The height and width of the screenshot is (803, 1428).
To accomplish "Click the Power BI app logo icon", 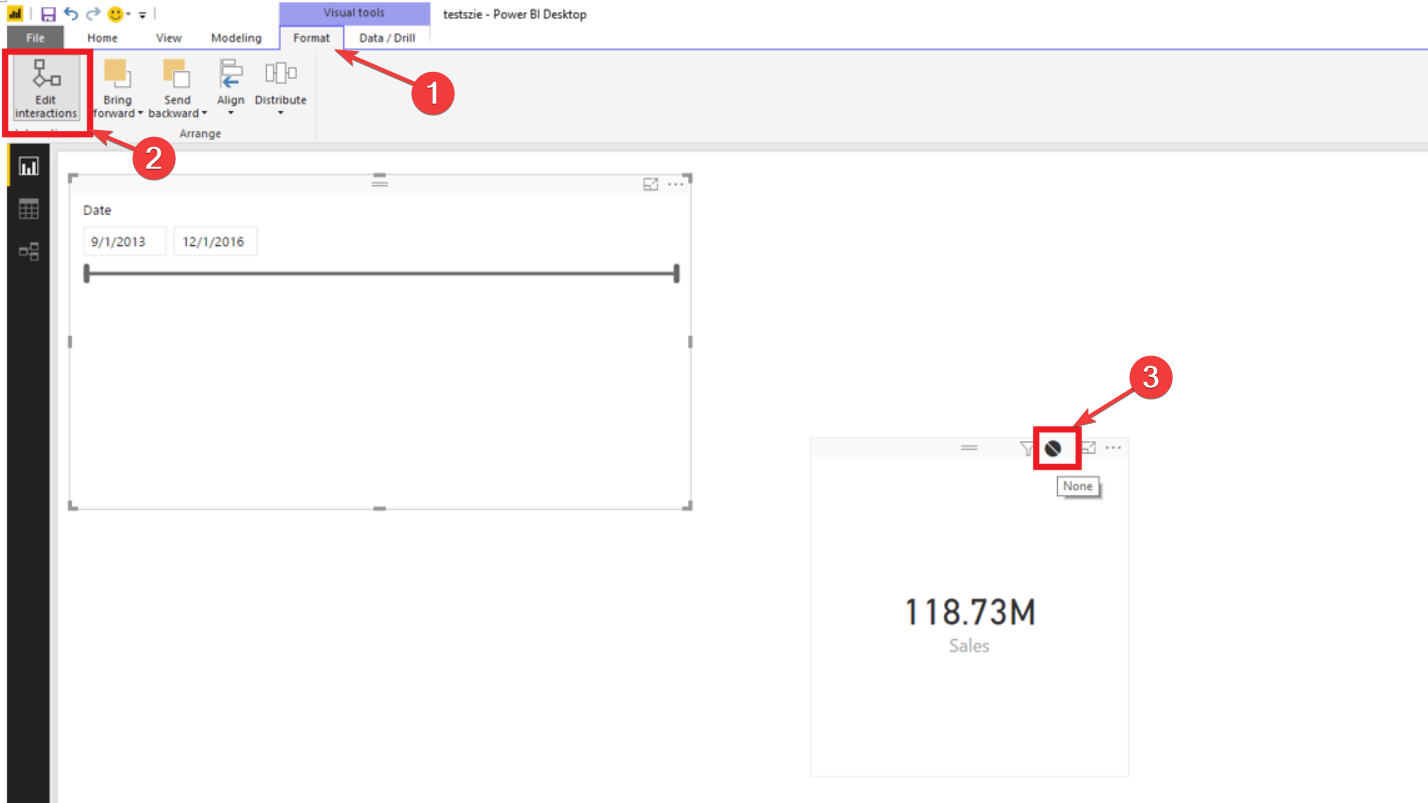I will tap(15, 14).
